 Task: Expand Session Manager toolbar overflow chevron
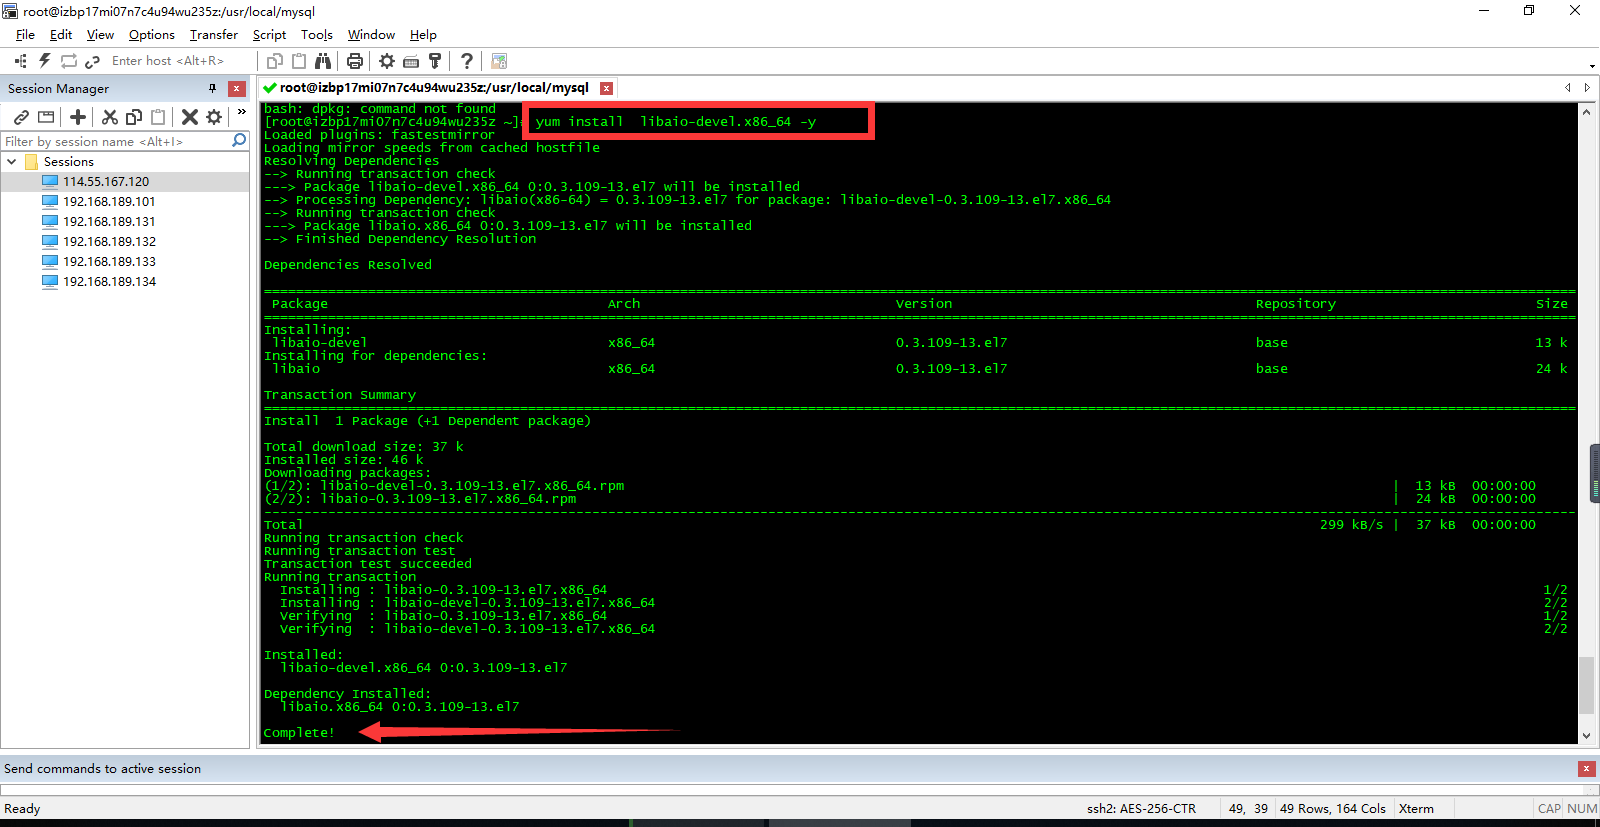241,112
